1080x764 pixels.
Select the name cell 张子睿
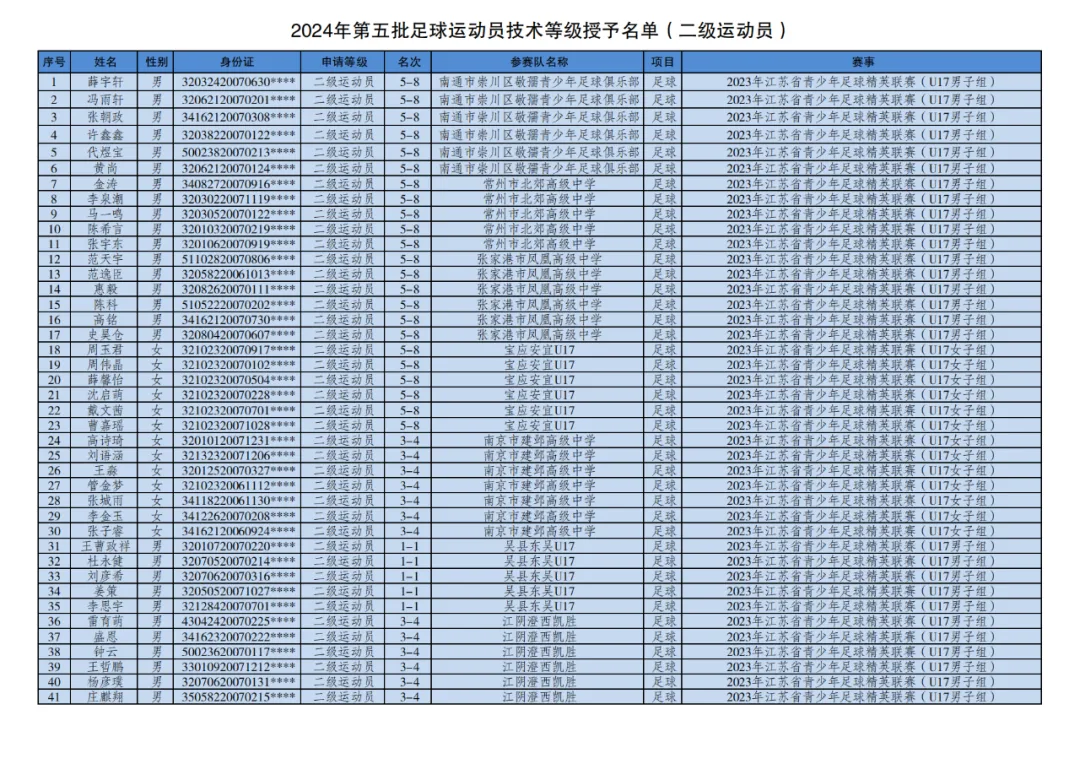pyautogui.click(x=105, y=531)
